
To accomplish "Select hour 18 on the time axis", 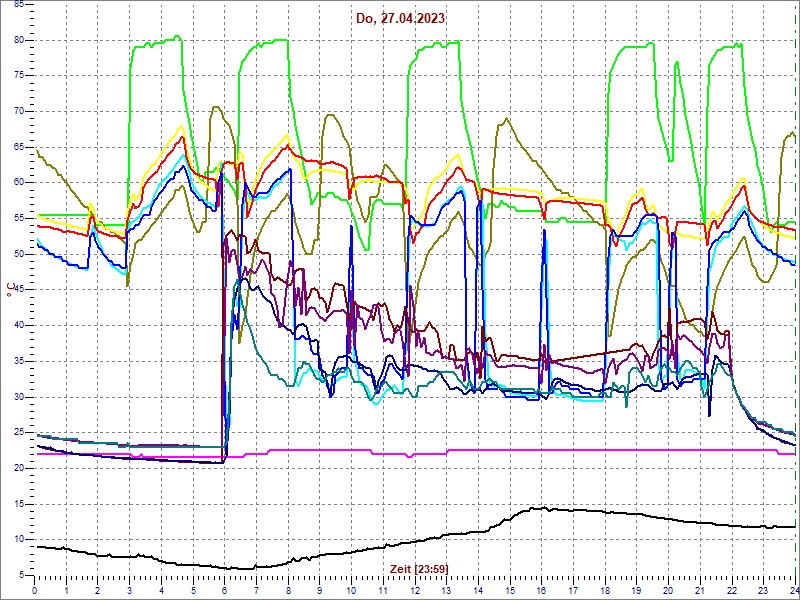I will [x=604, y=591].
